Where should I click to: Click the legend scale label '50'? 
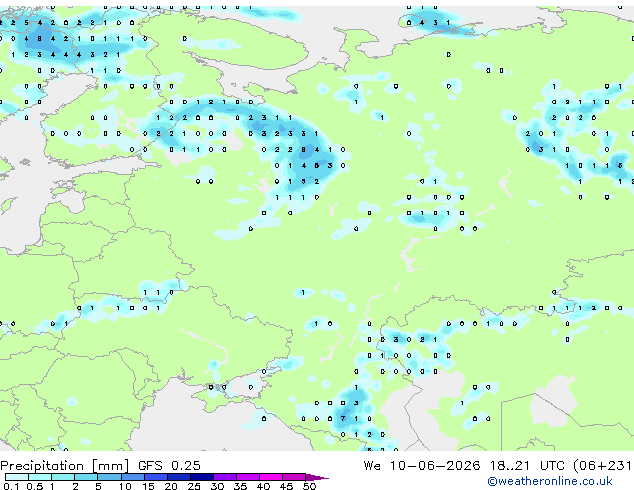(x=309, y=486)
